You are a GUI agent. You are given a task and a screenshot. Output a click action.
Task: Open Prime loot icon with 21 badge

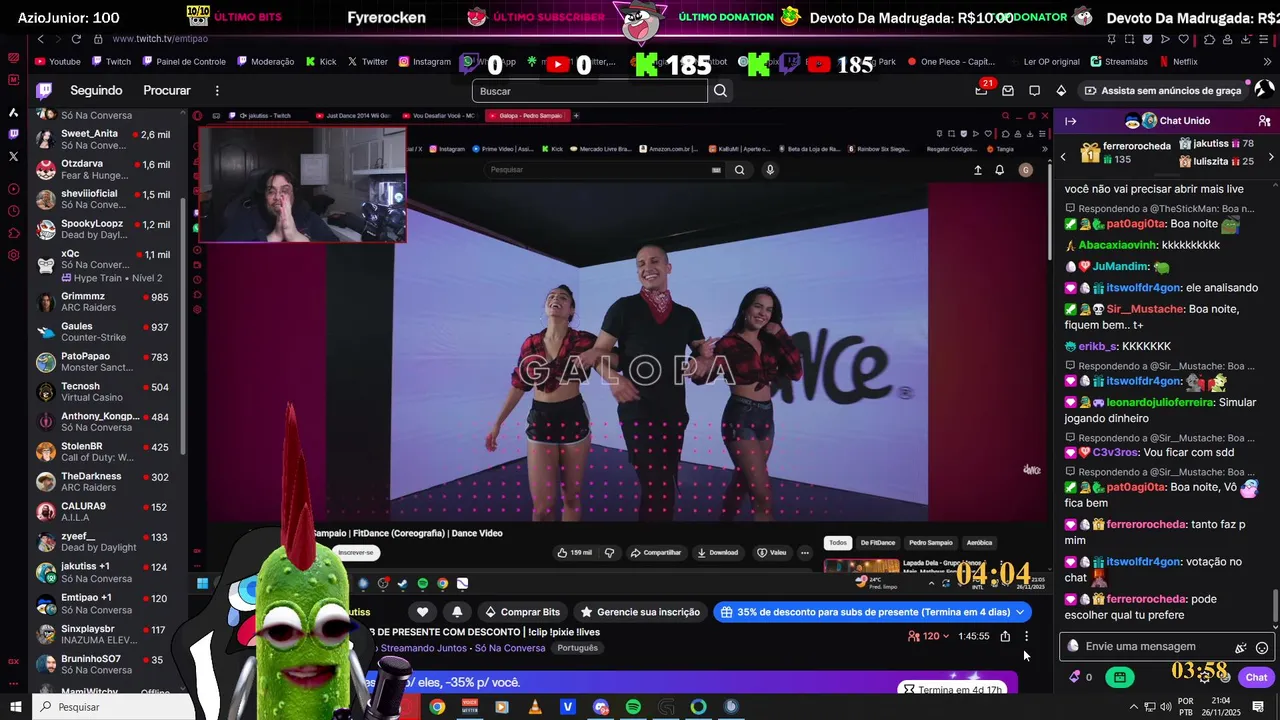click(x=981, y=90)
